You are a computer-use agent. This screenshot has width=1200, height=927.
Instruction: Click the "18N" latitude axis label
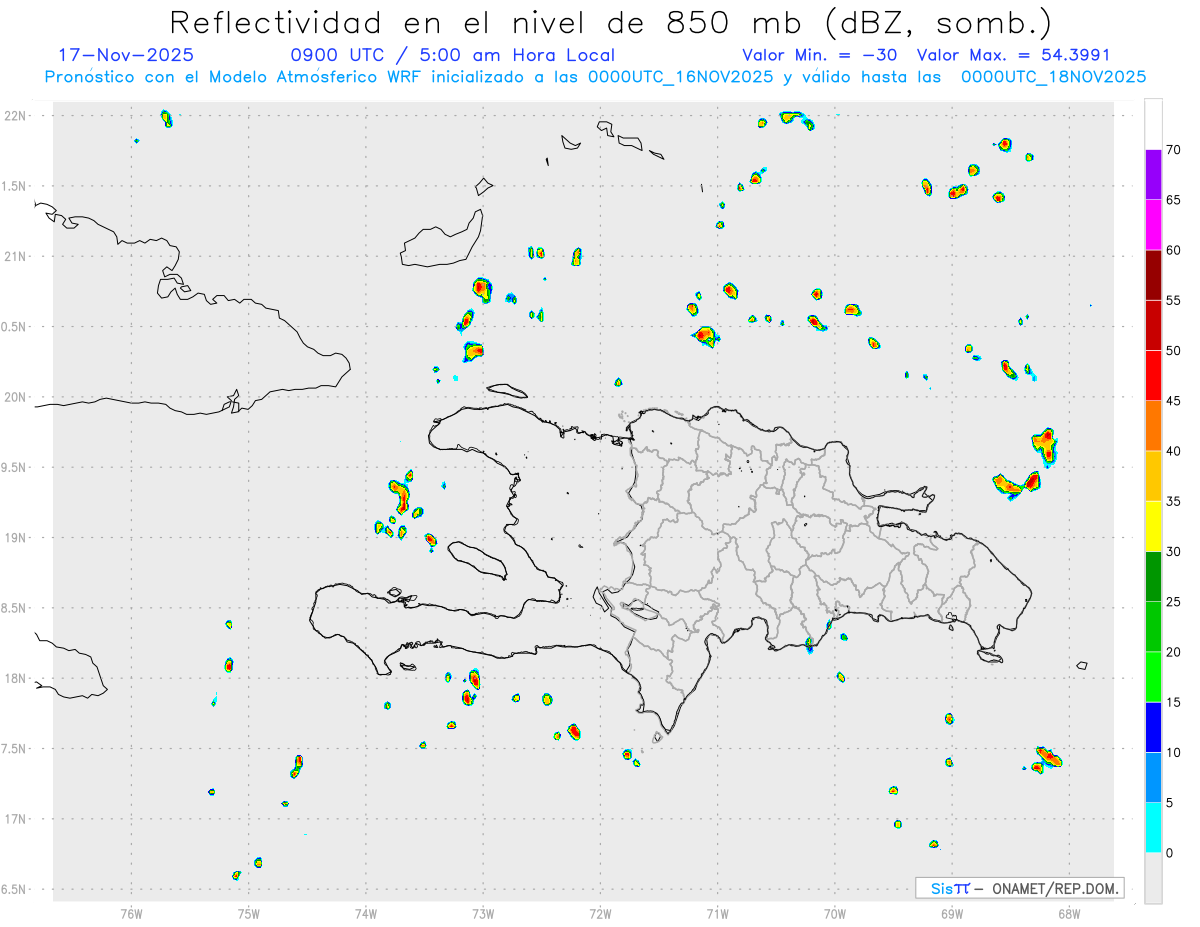click(15, 679)
